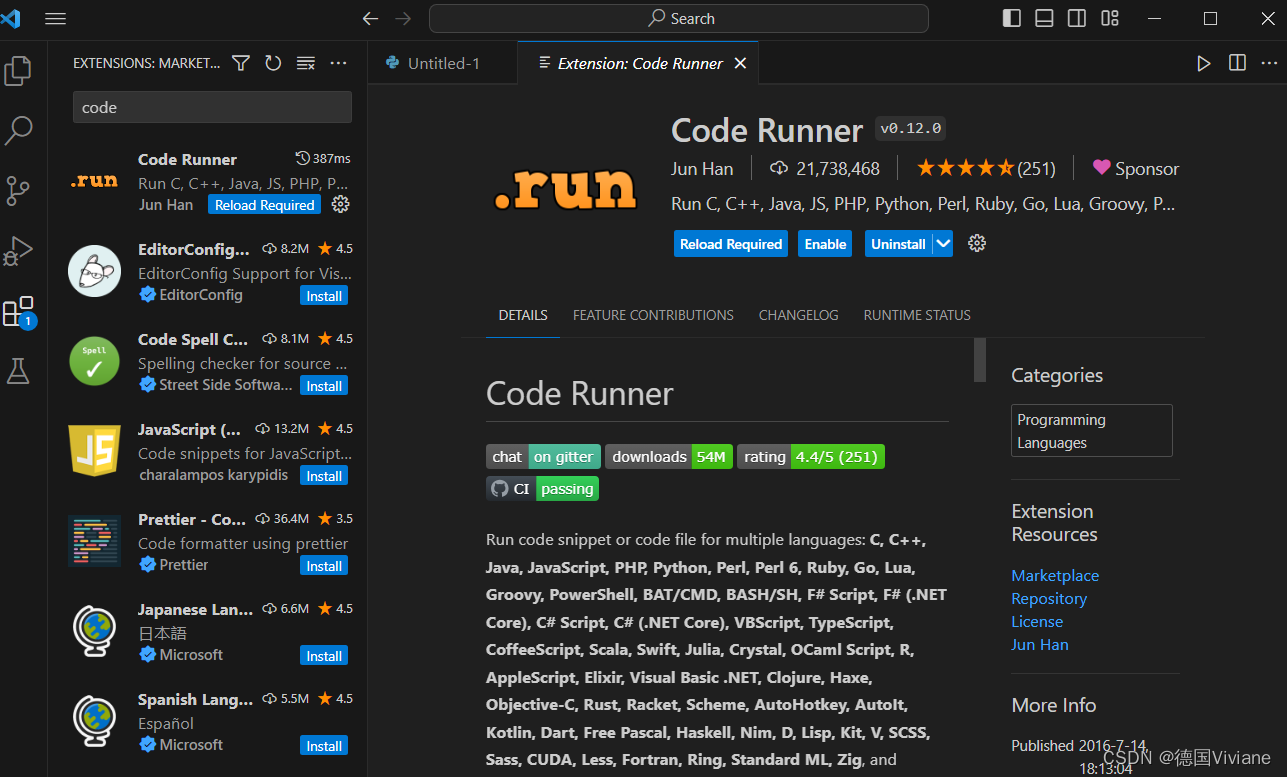The image size is (1287, 777).
Task: Select Code Spell Checker list item
Action: [x=207, y=362]
